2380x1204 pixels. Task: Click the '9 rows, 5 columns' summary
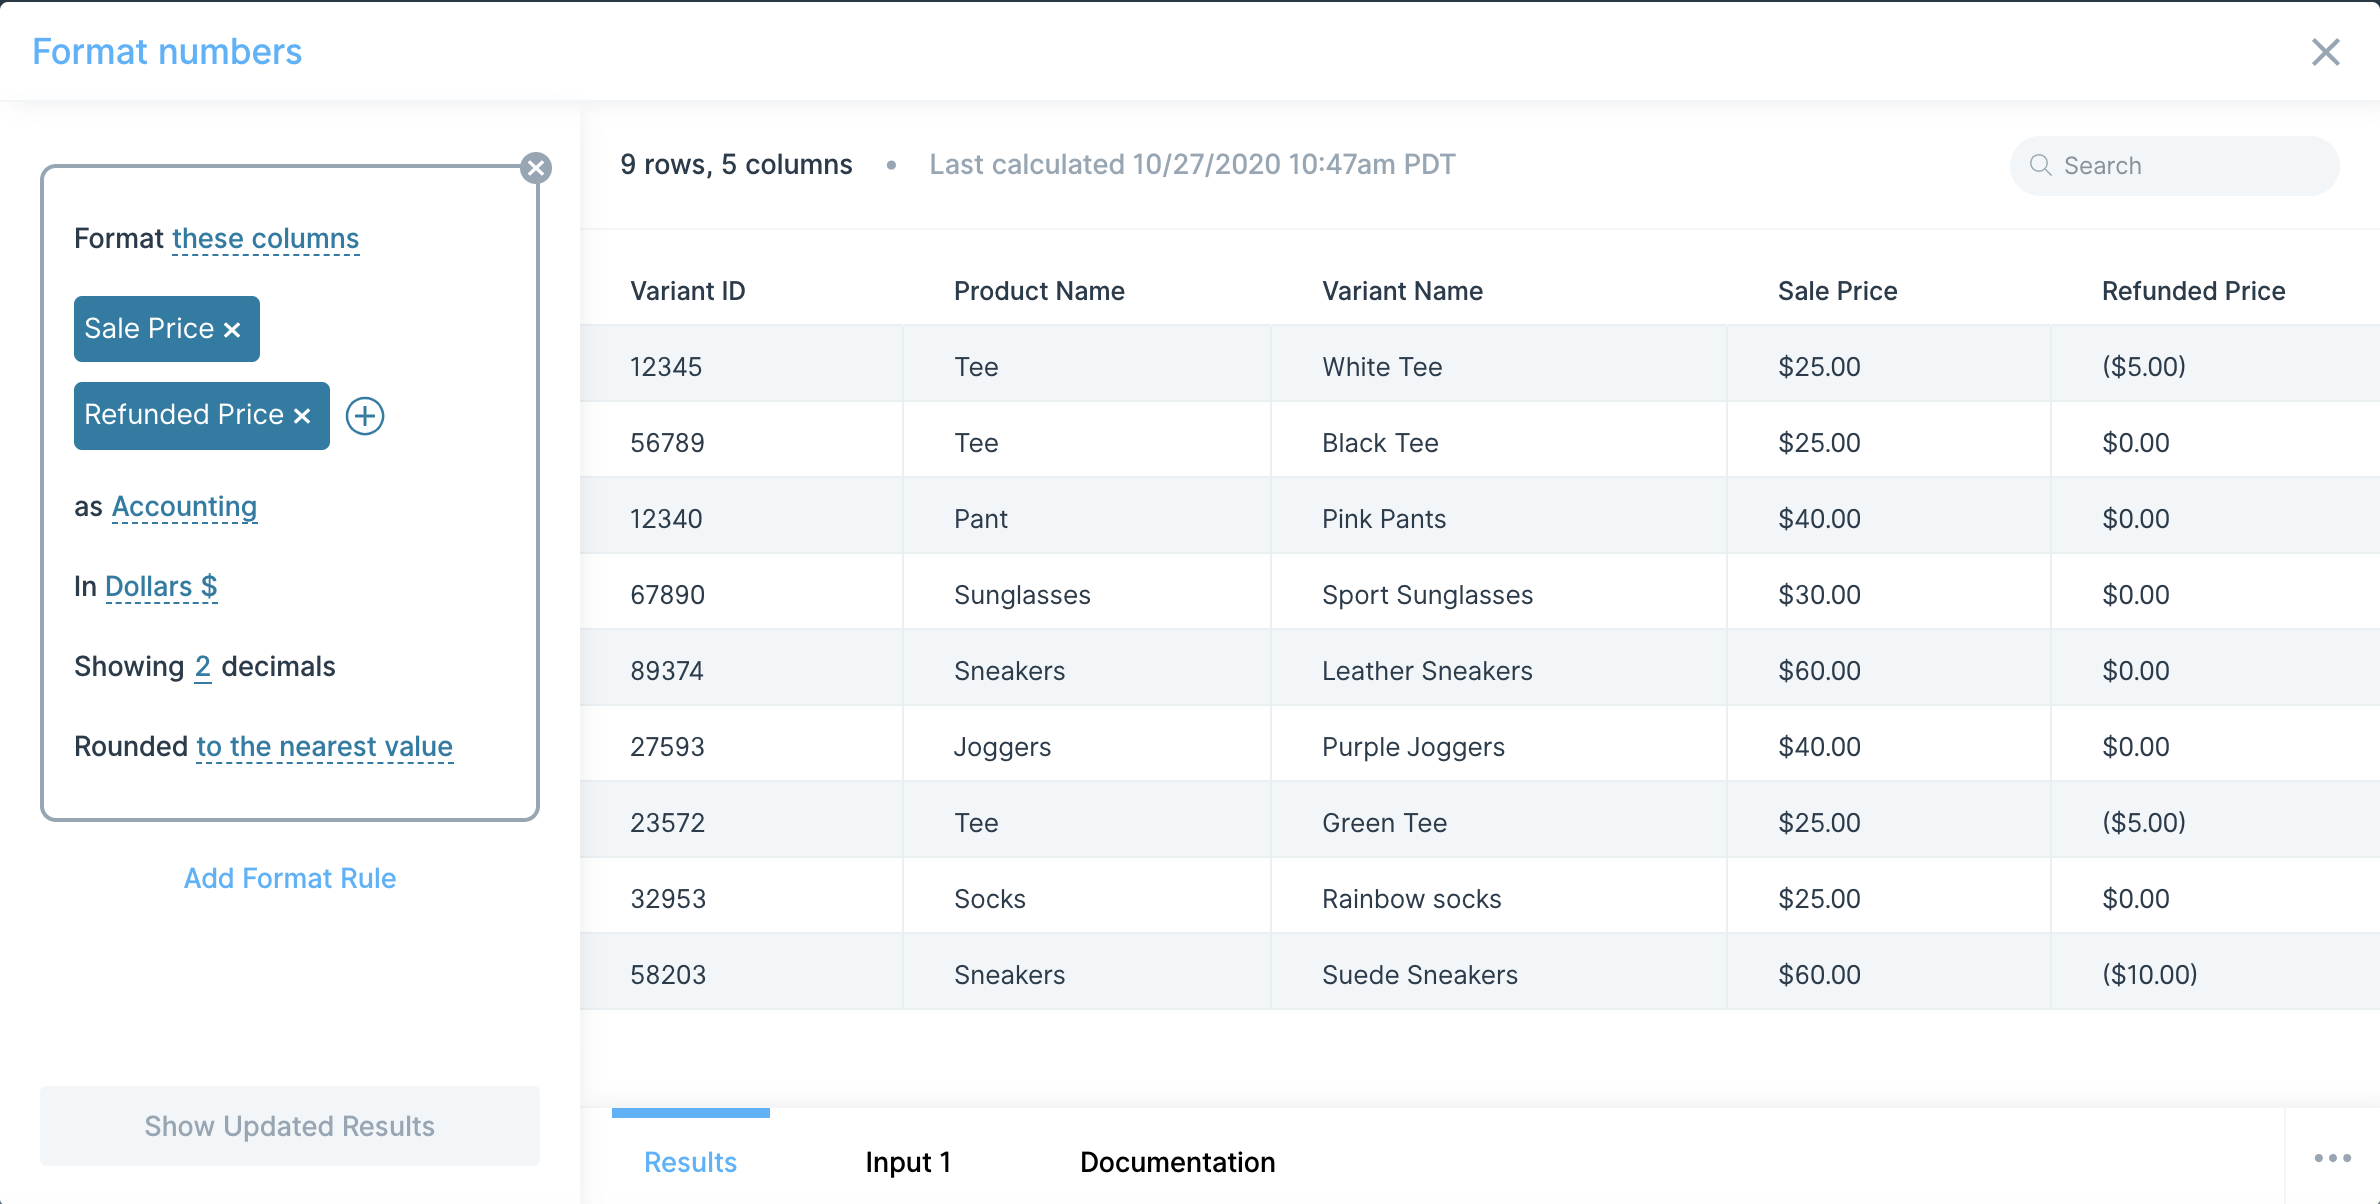click(x=736, y=165)
